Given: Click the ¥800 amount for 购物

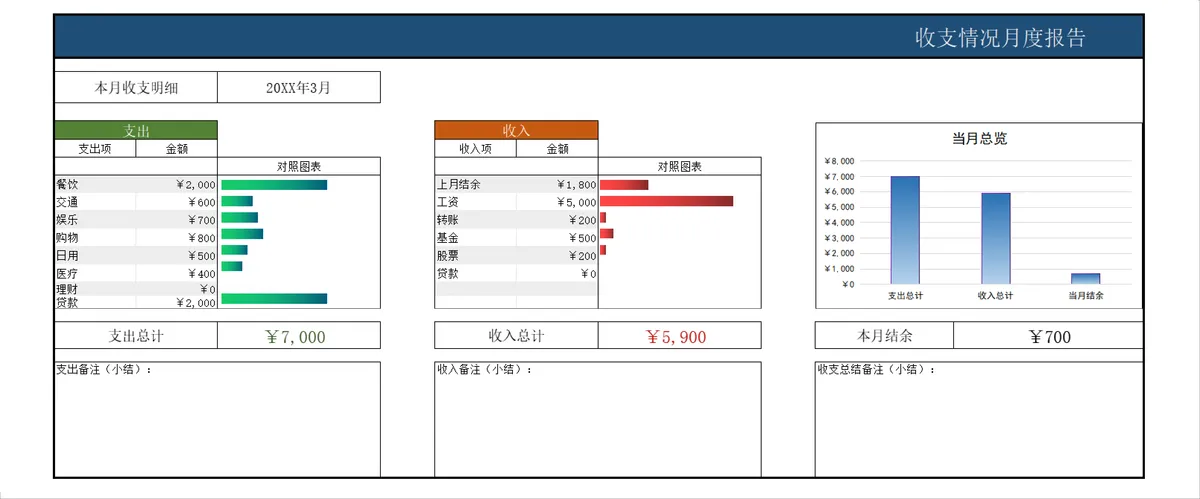Looking at the screenshot, I should pyautogui.click(x=177, y=237).
